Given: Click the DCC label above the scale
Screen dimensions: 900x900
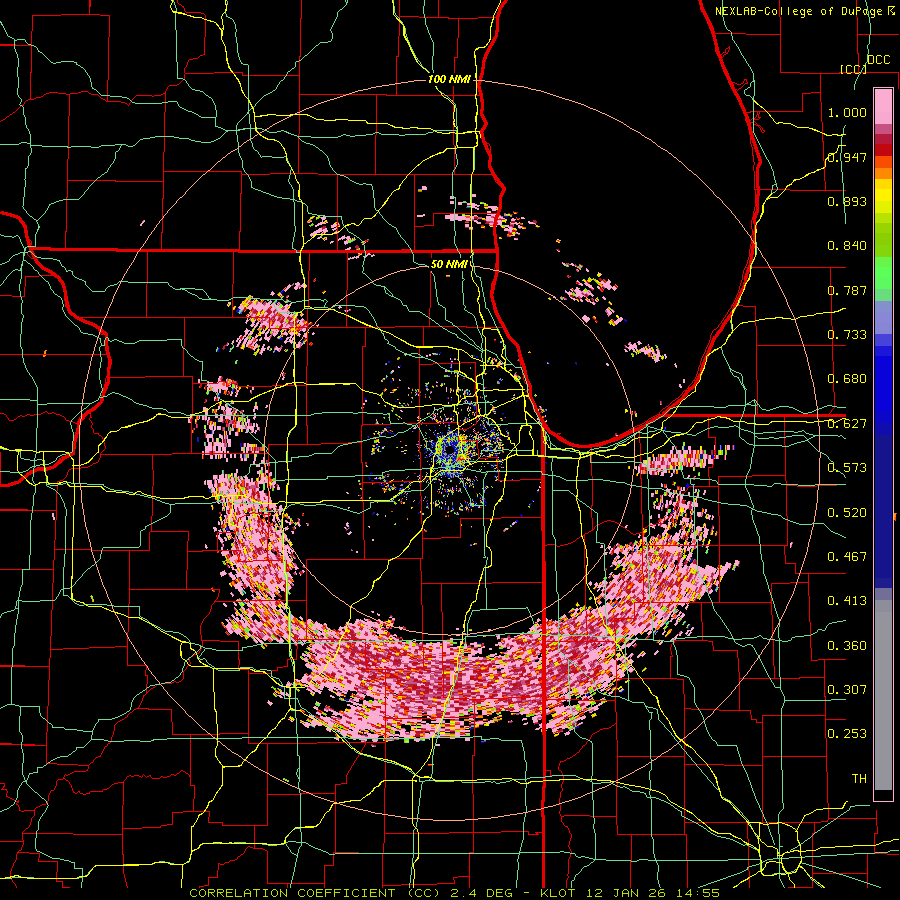Looking at the screenshot, I should (878, 60).
